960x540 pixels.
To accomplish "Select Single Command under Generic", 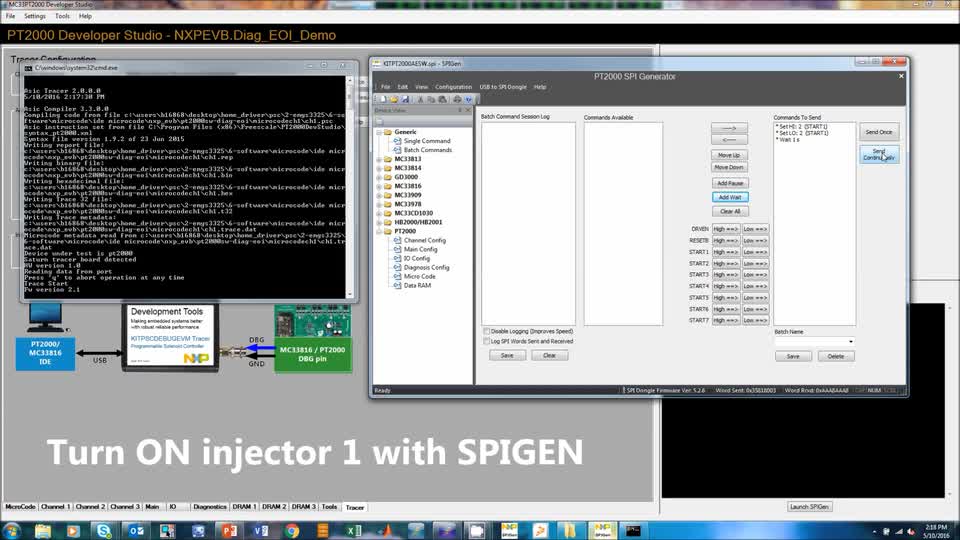I will click(426, 141).
